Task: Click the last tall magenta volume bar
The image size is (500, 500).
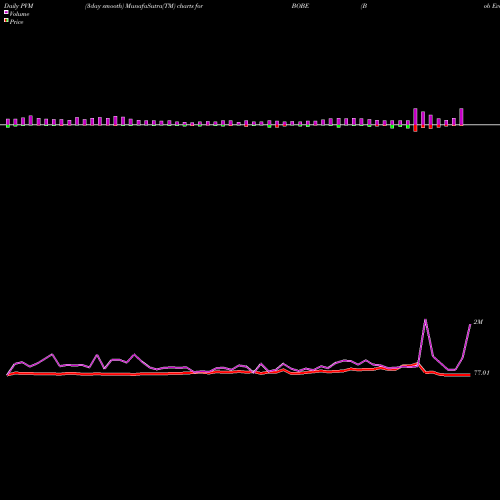Action: click(461, 117)
